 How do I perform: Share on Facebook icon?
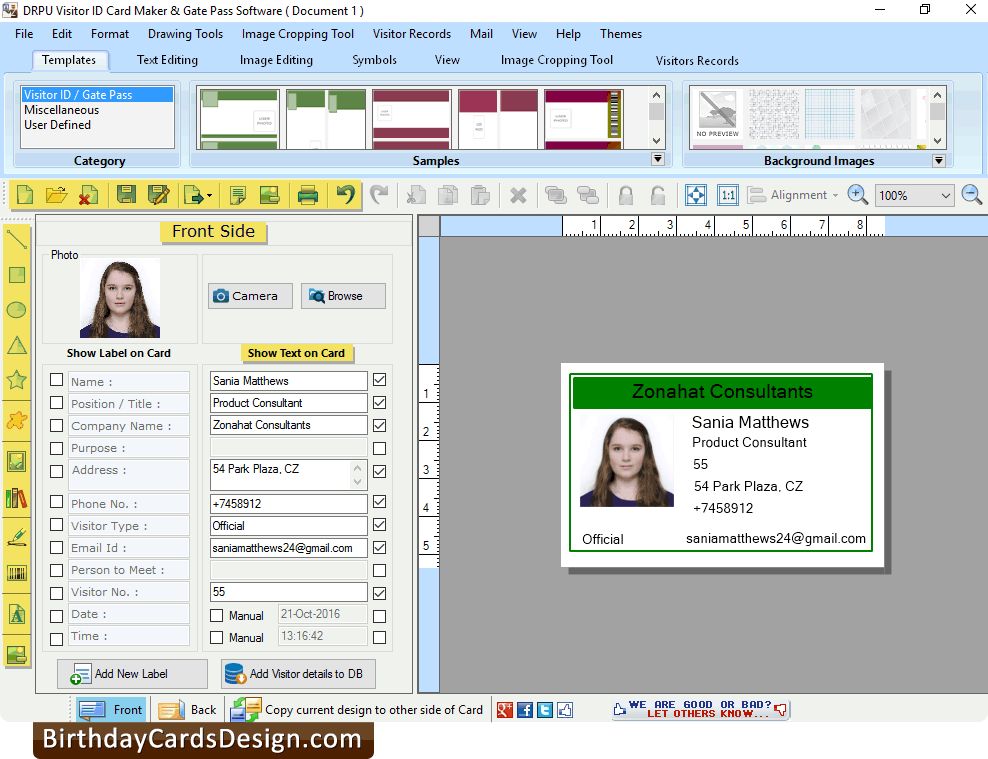[525, 710]
